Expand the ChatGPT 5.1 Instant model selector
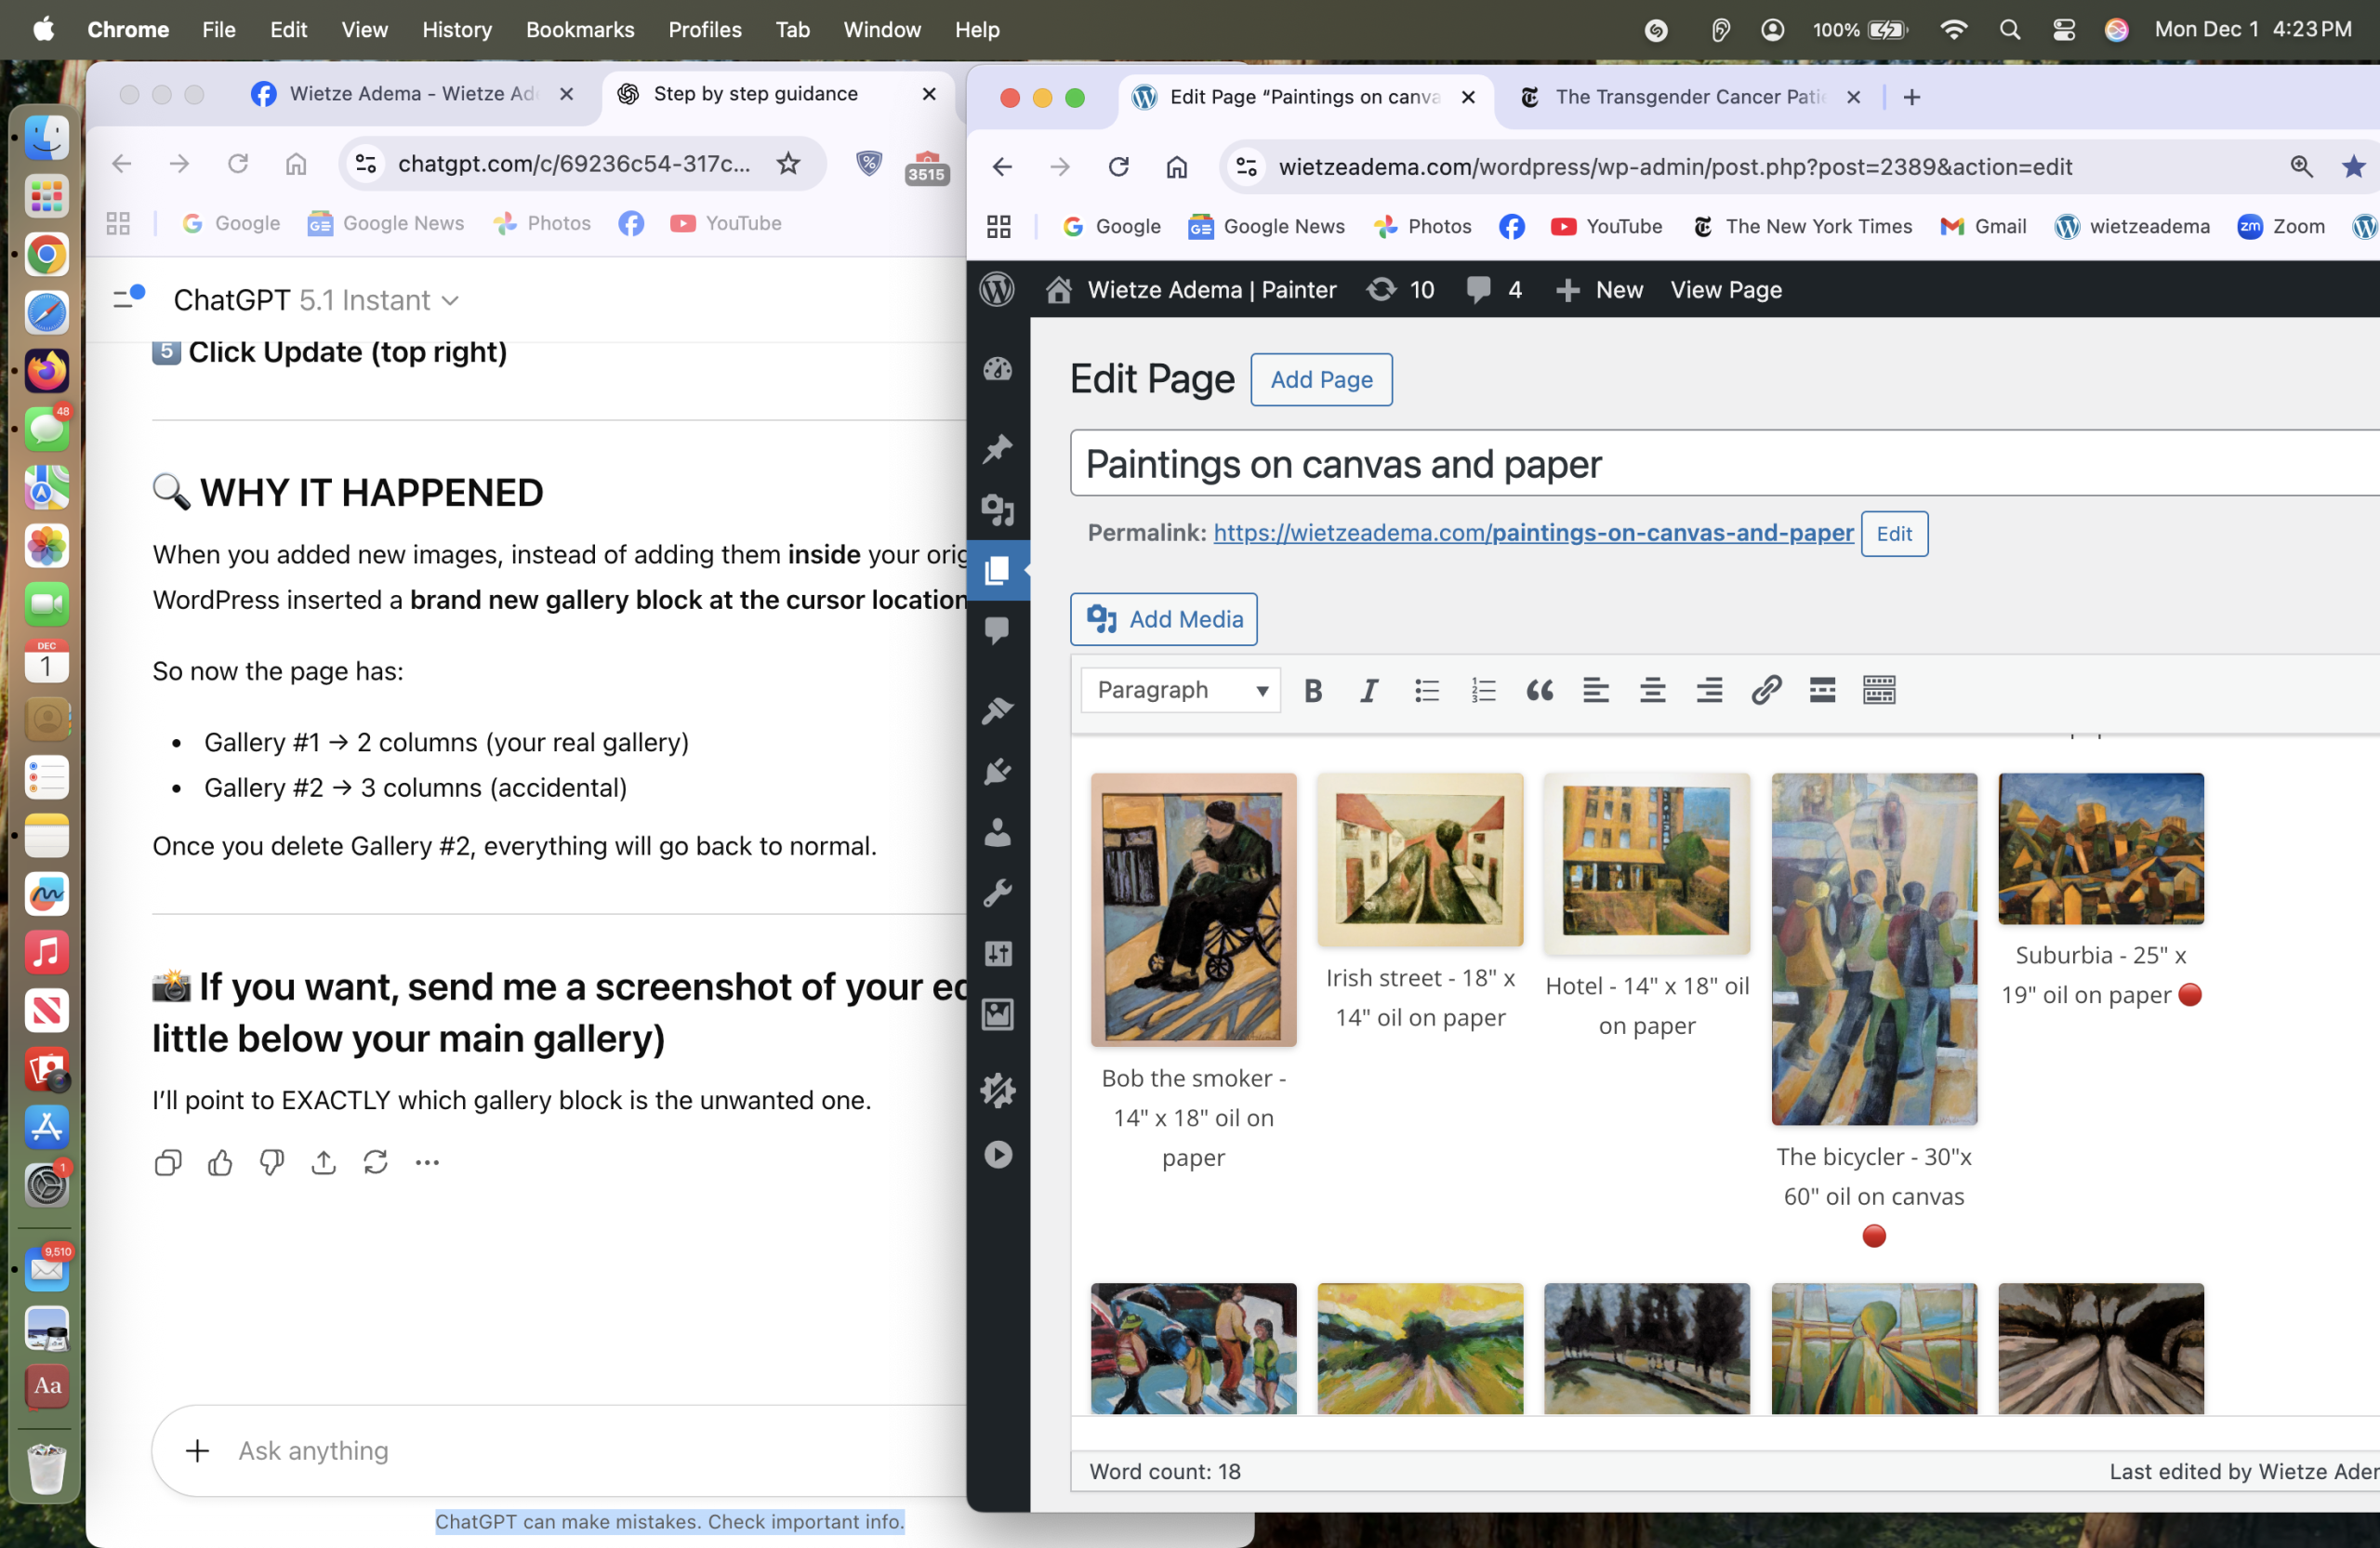Screen dimensions: 2380x1548 [316, 300]
